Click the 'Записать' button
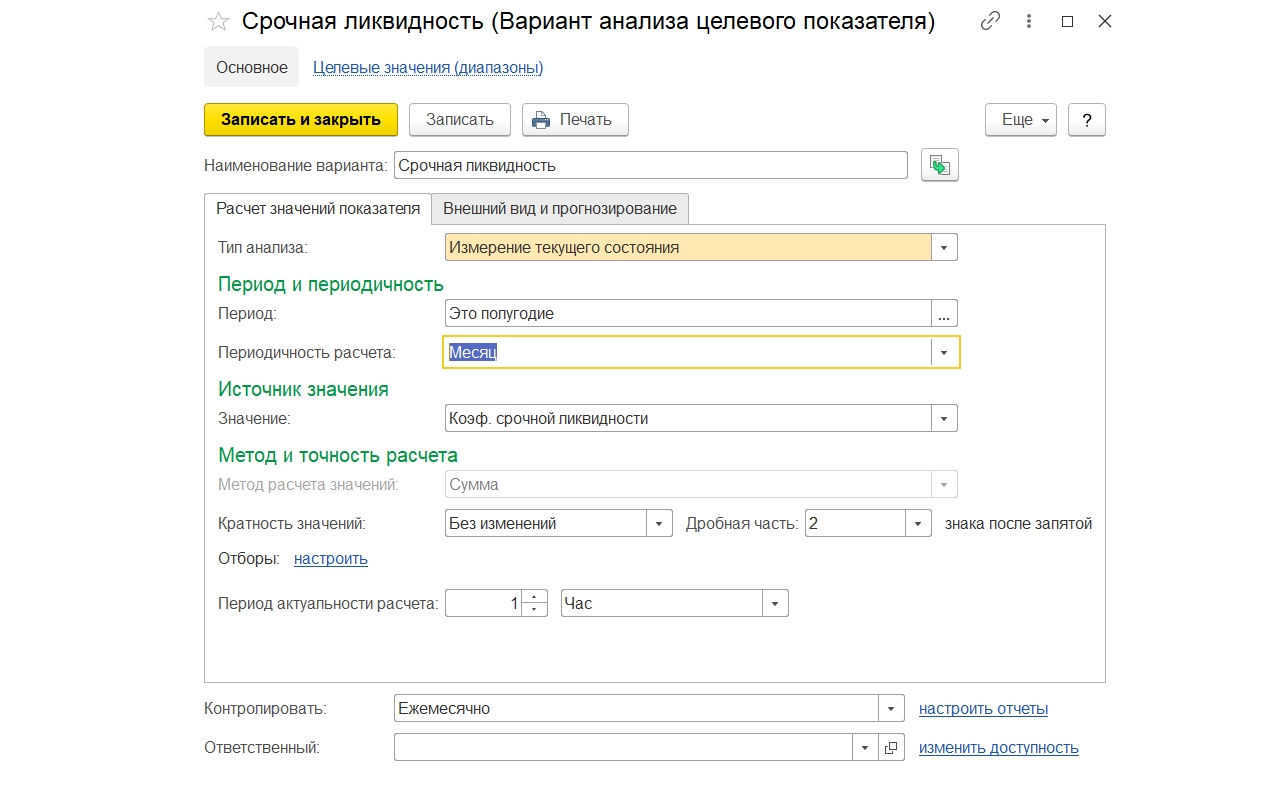The width and height of the screenshot is (1288, 785). [460, 120]
